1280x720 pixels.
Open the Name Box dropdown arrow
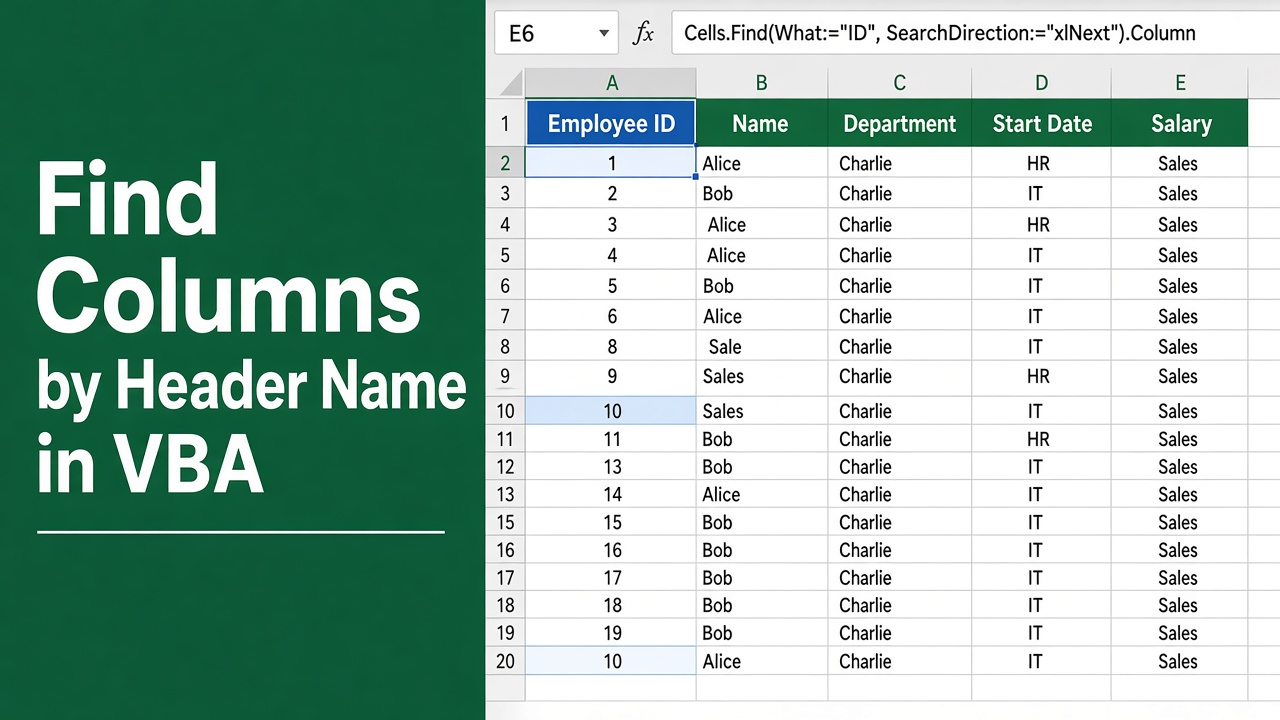pos(604,34)
